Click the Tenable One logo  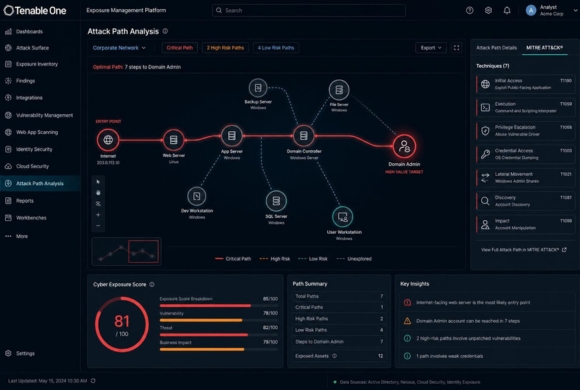tap(35, 10)
